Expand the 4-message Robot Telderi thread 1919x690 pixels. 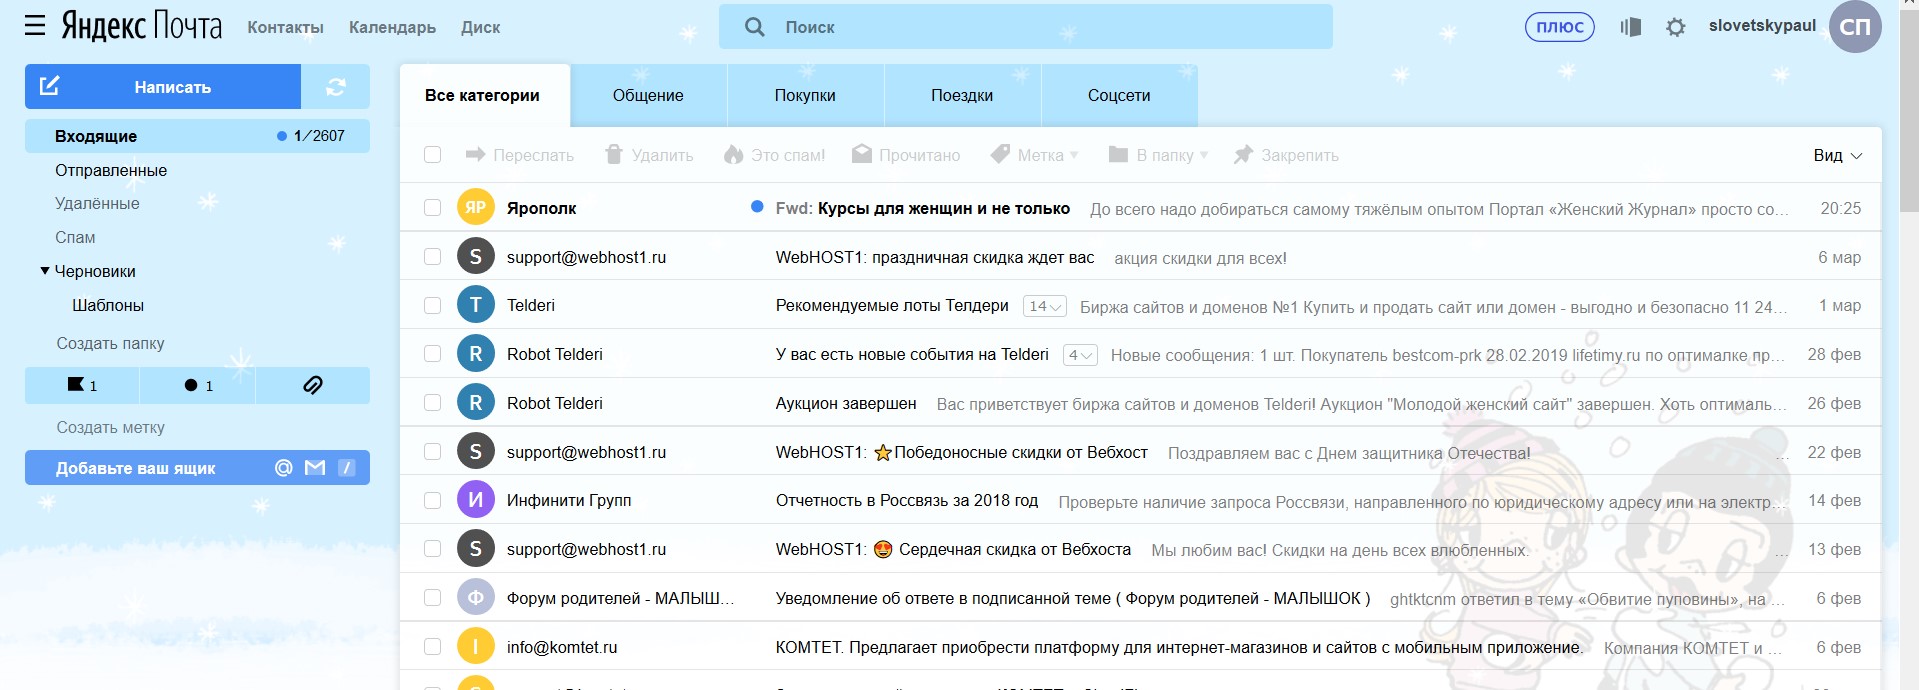1080,355
